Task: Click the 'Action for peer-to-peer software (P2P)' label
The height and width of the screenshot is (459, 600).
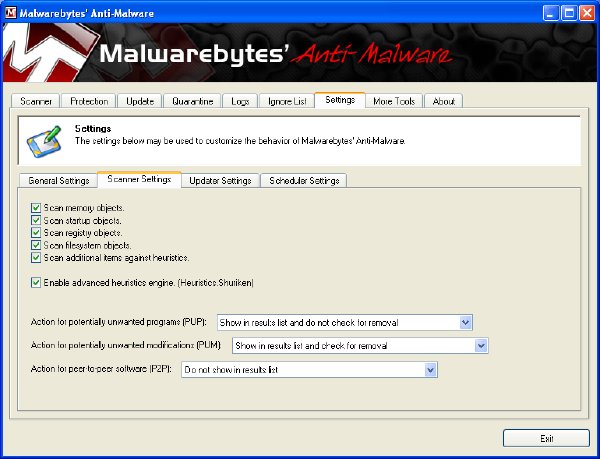Action: point(101,369)
